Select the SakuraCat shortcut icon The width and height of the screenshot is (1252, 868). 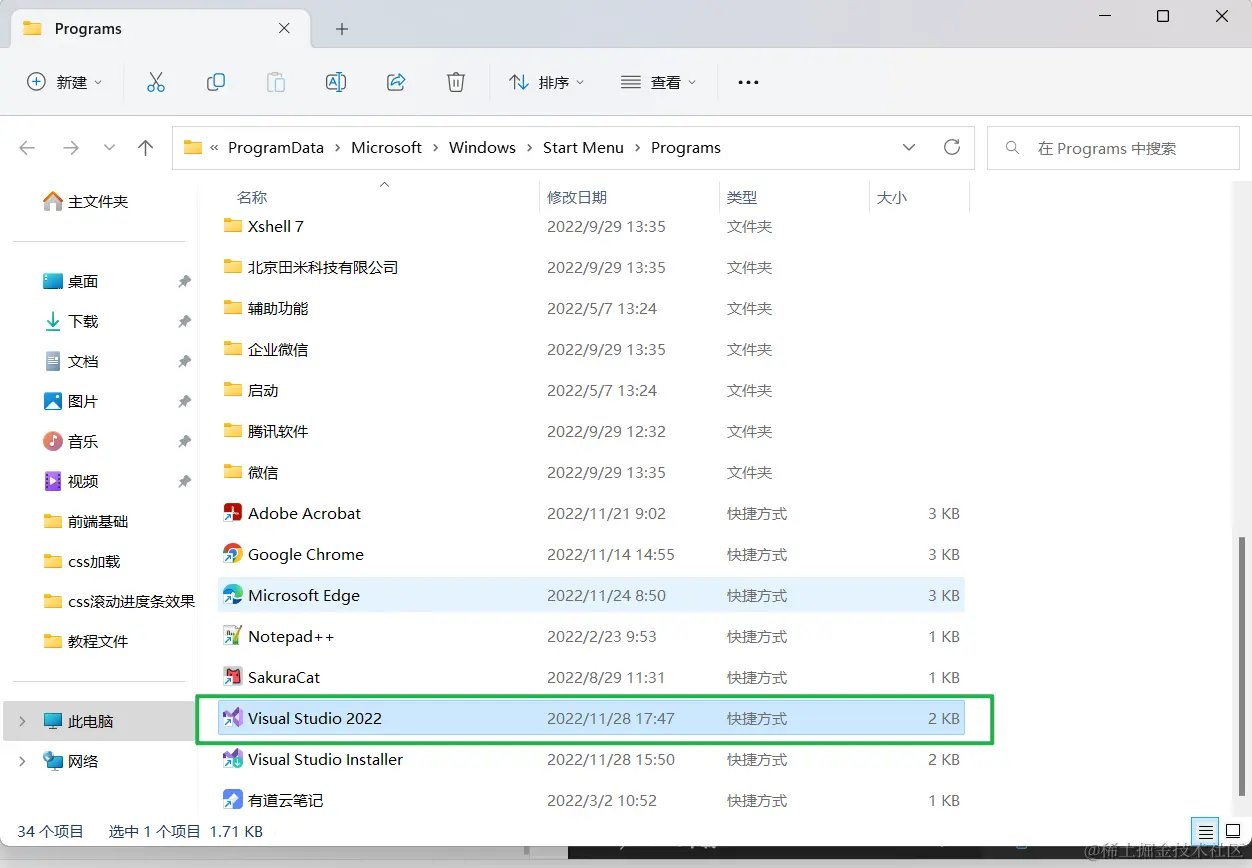[x=232, y=677]
